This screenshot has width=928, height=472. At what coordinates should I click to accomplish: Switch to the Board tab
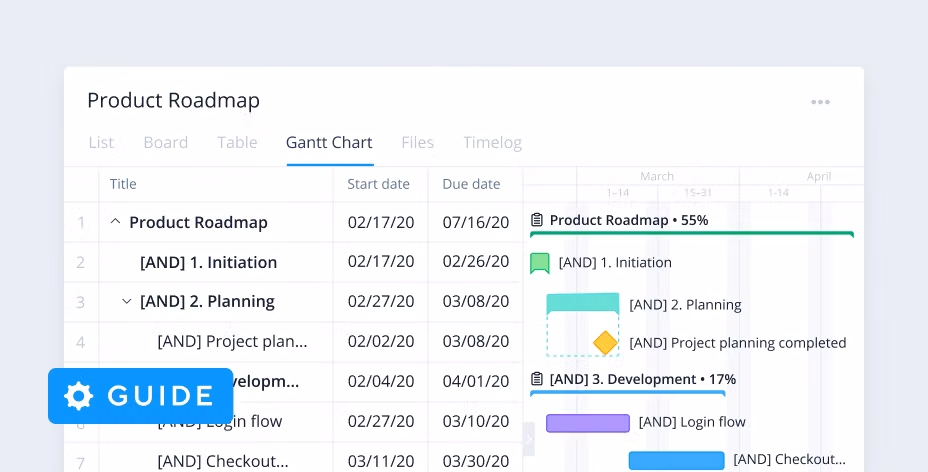click(165, 142)
